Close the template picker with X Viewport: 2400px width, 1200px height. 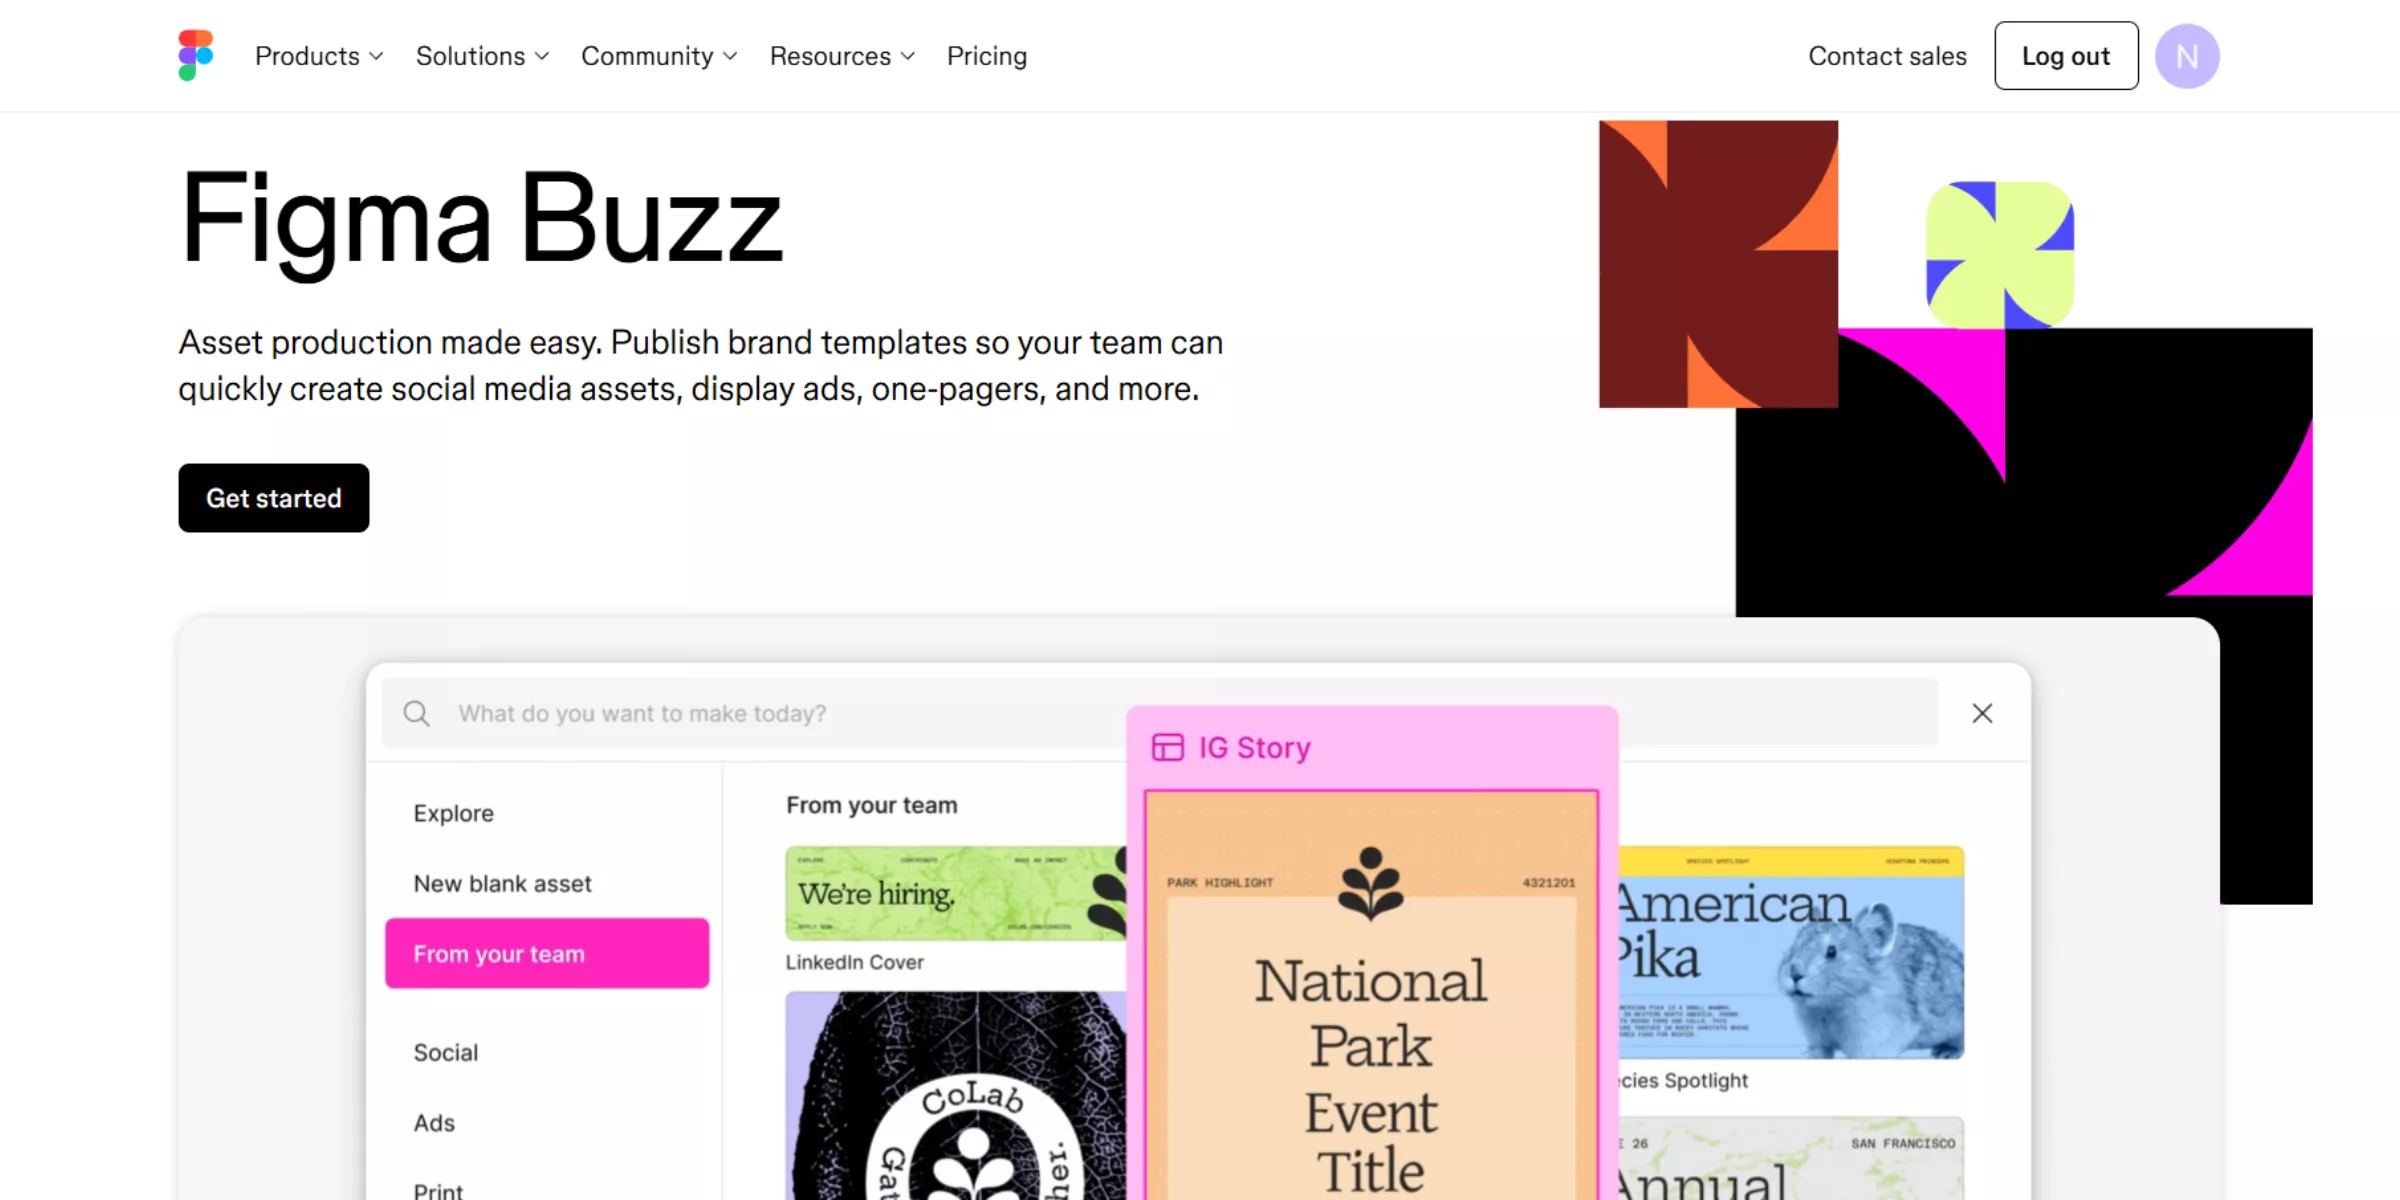[1982, 713]
